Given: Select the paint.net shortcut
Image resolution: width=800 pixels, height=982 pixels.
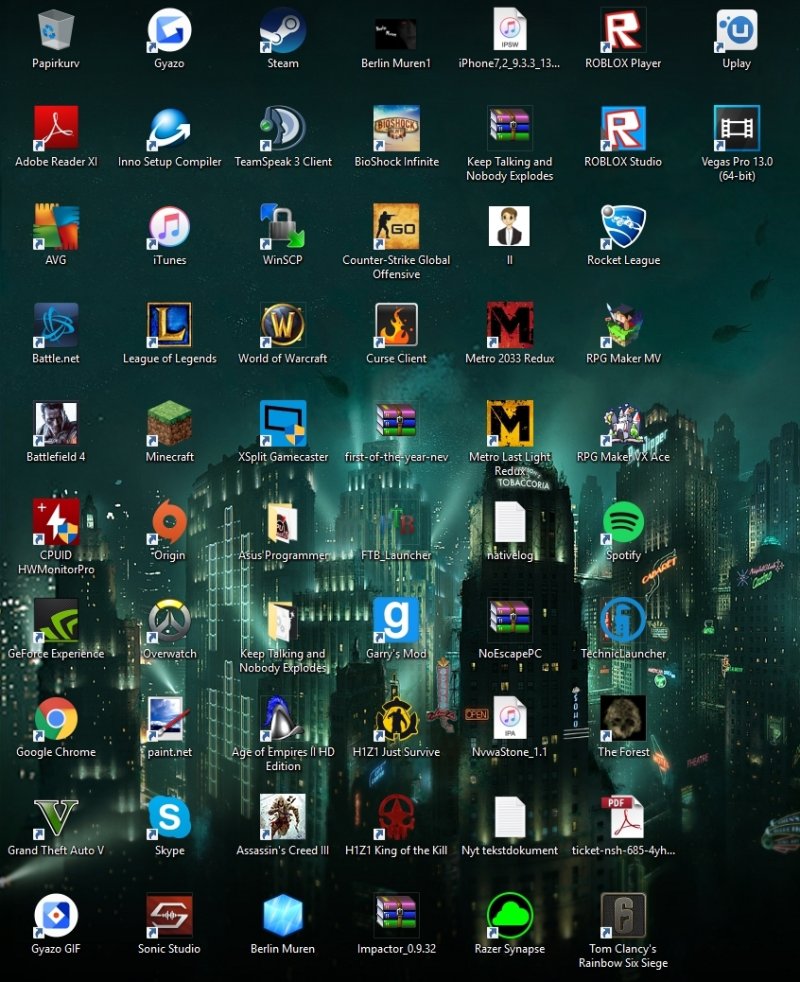Looking at the screenshot, I should click(x=169, y=718).
